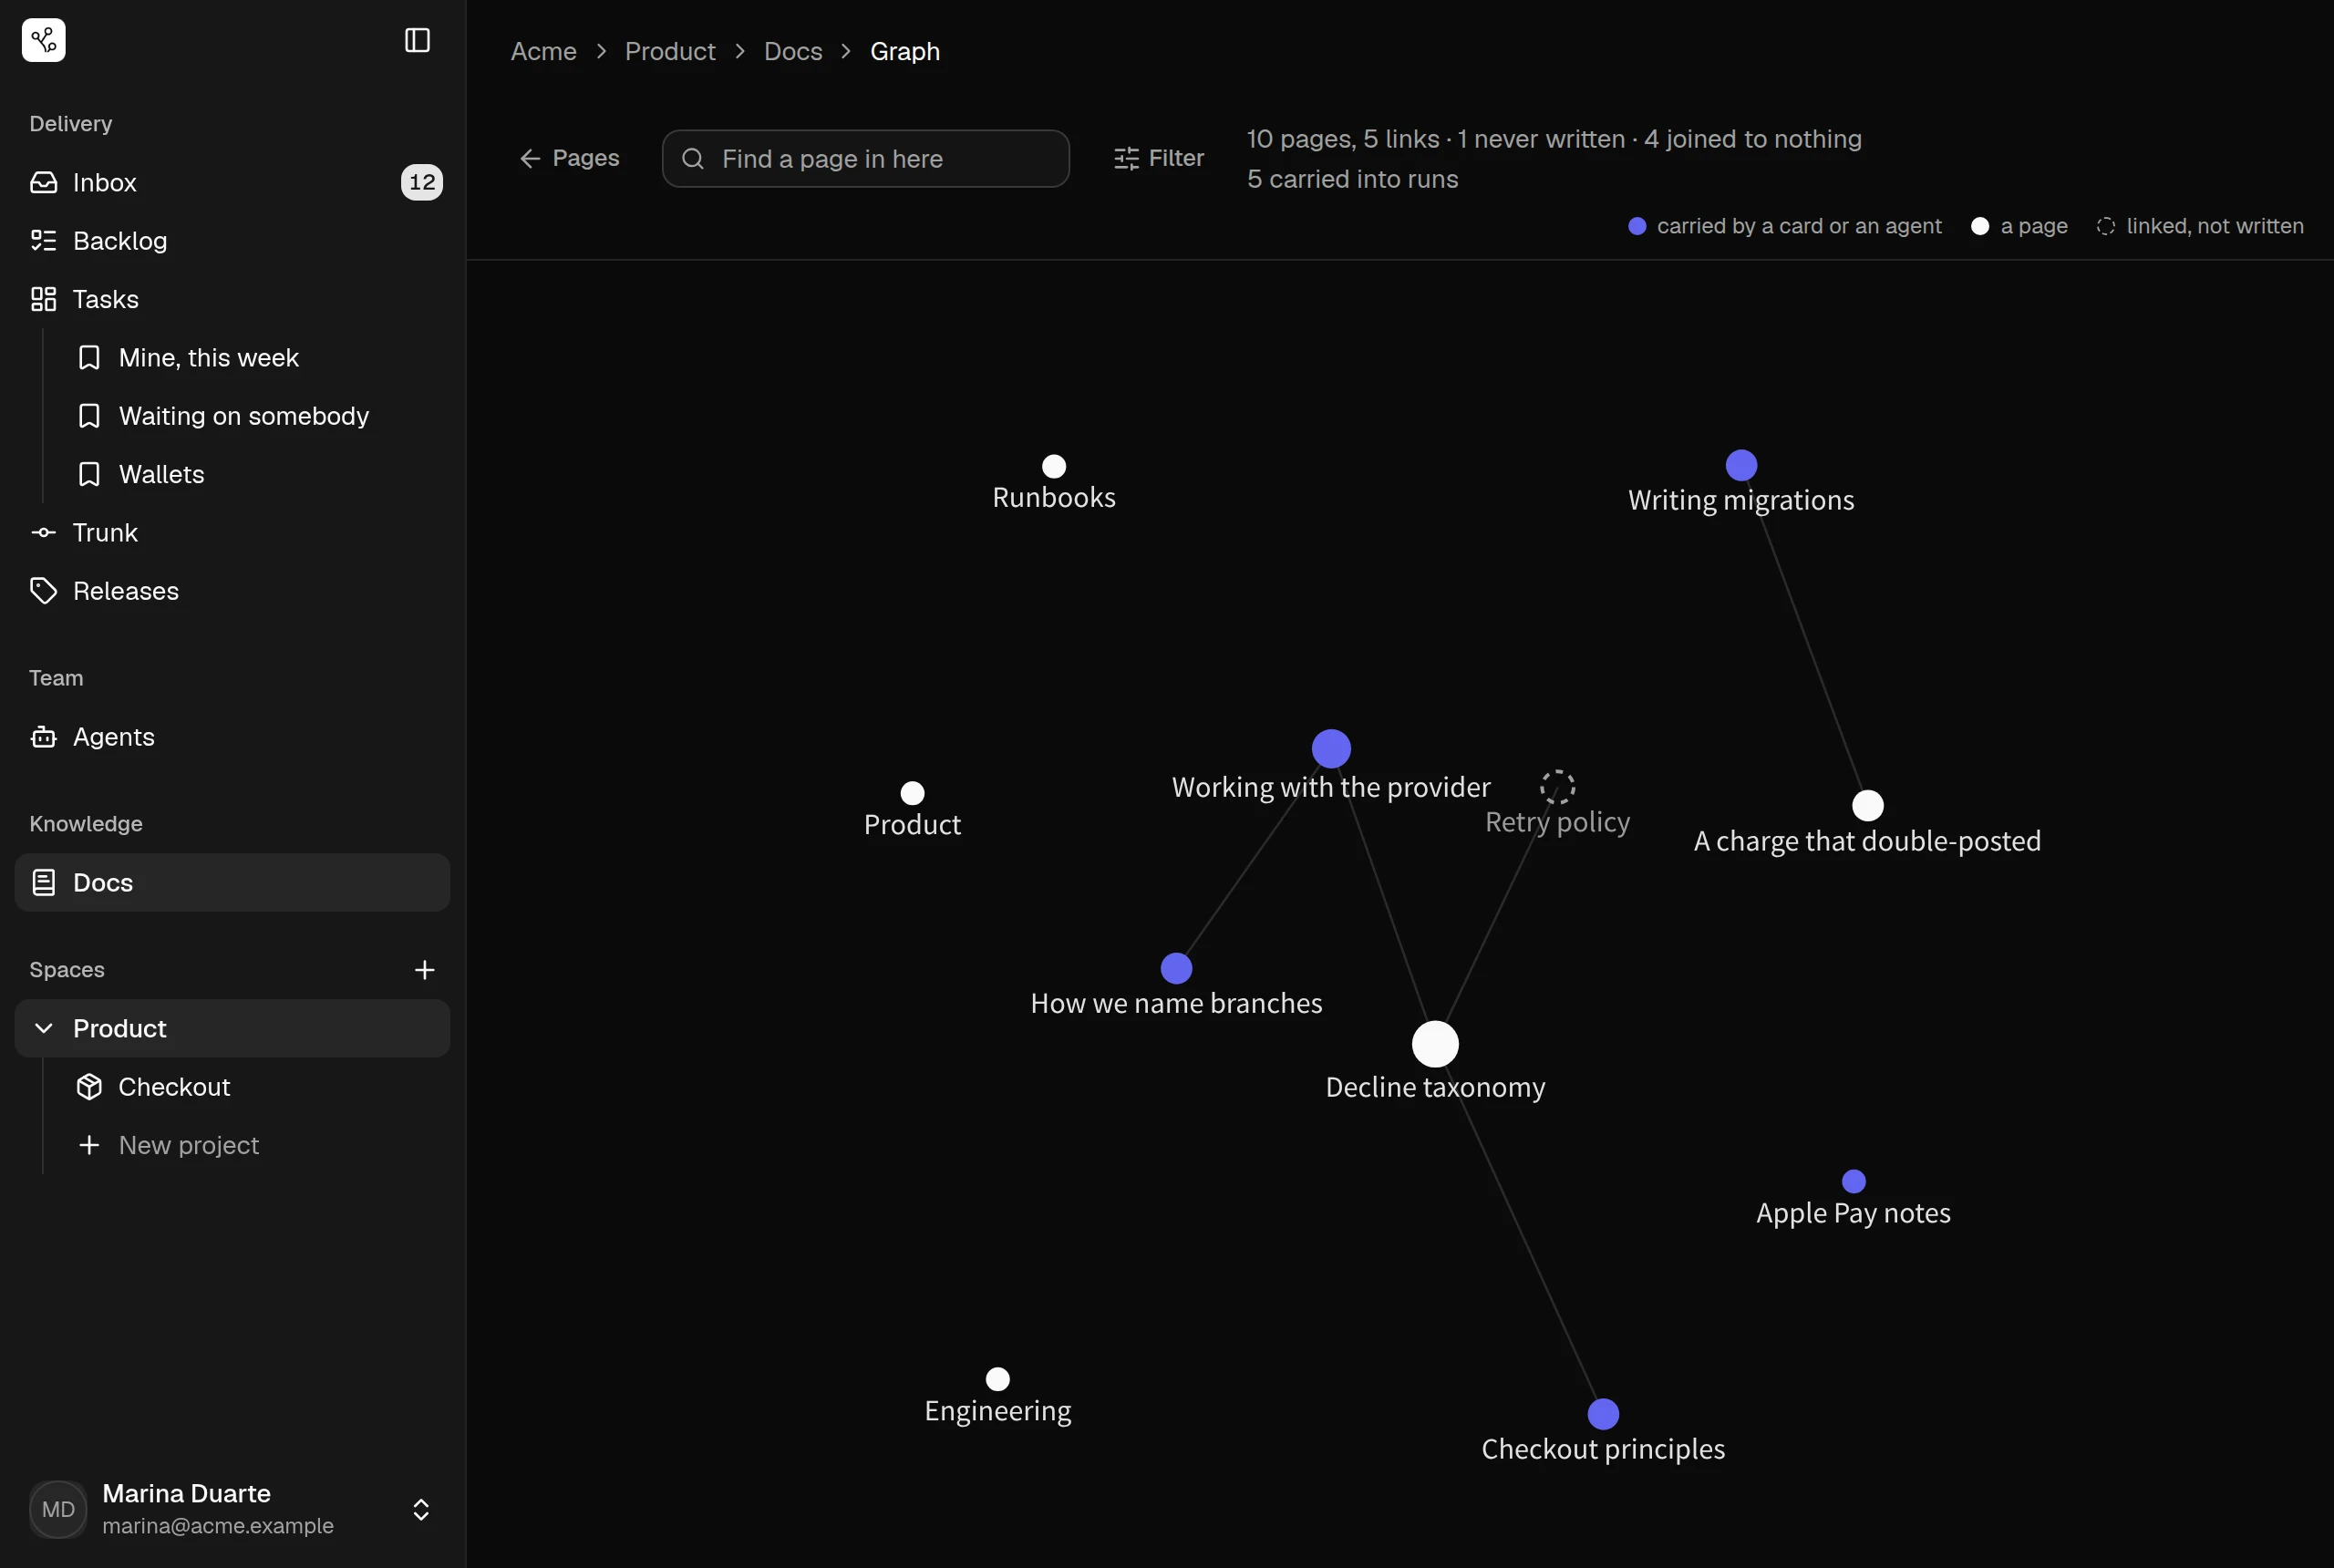This screenshot has height=1568, width=2334.
Task: Click the Apple Pay notes label
Action: pos(1853,1213)
